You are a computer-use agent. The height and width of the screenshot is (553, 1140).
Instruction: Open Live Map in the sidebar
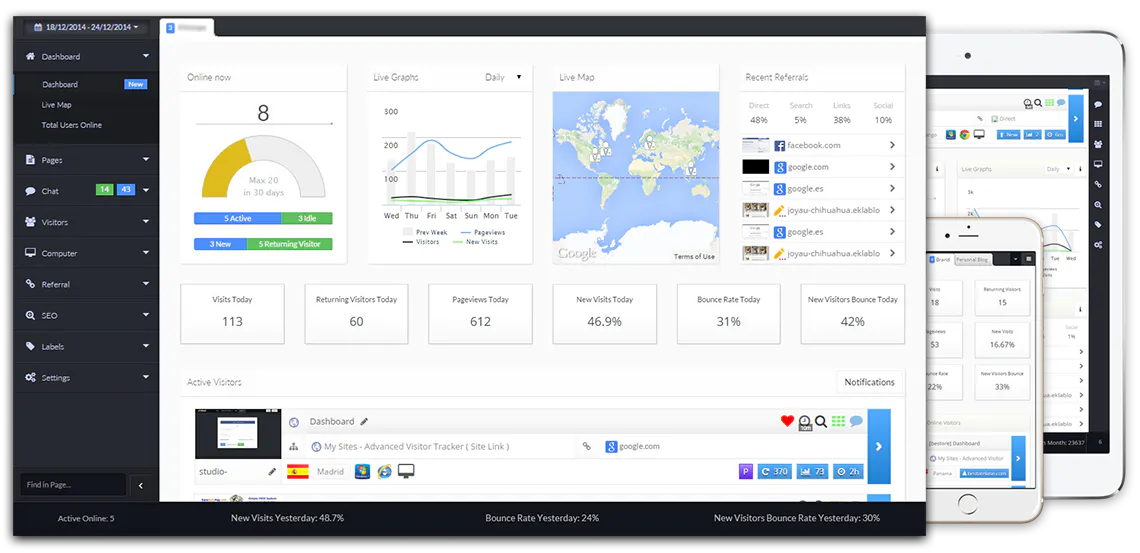click(57, 105)
